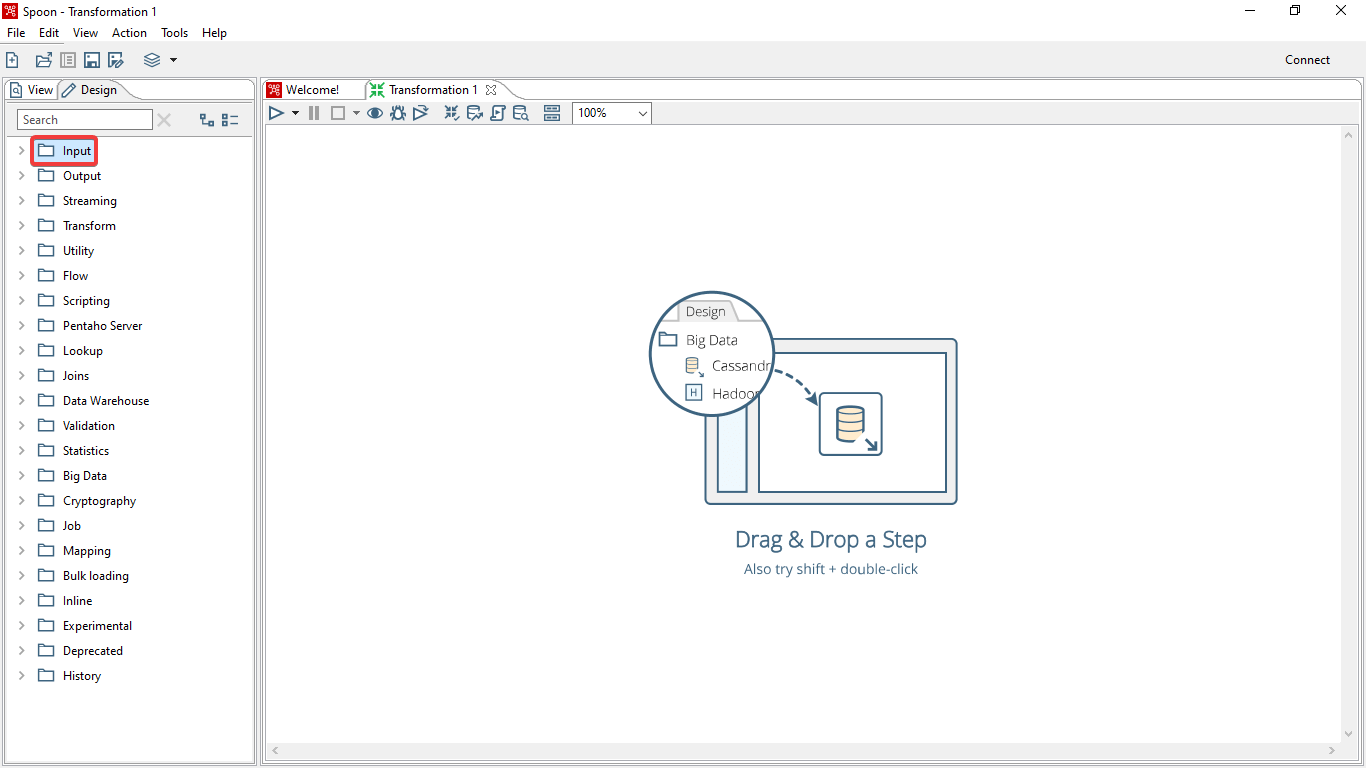Click the Open file toolbar icon
1366x768 pixels.
coord(44,60)
